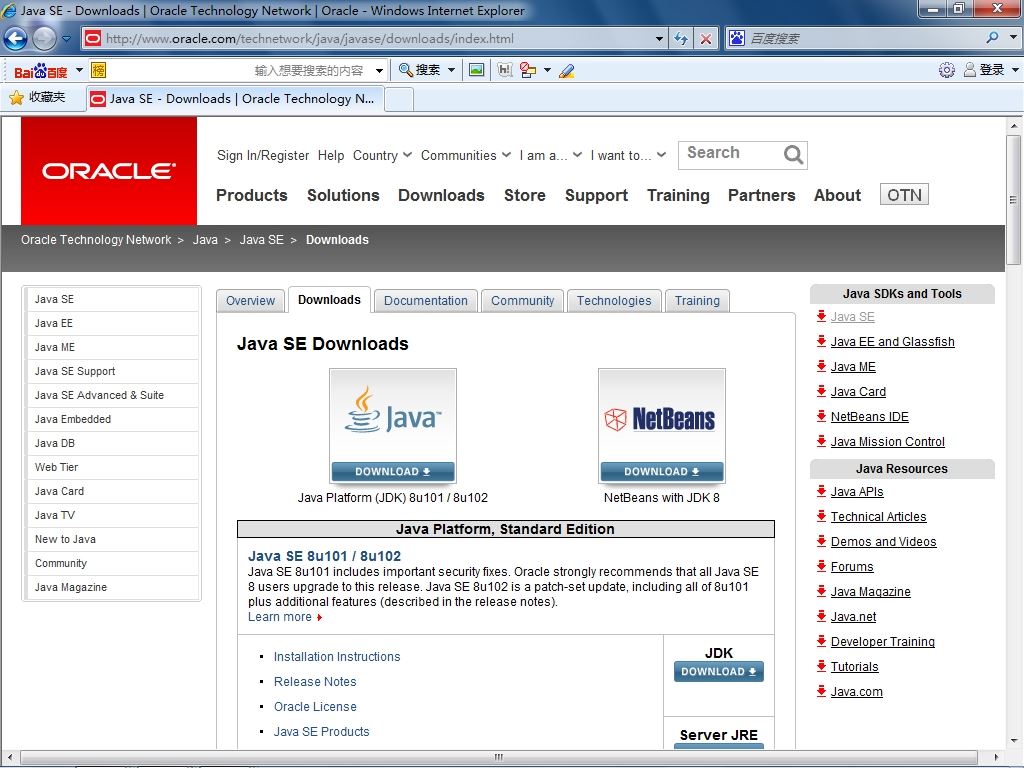Switch to the Technologies tab
Viewport: 1024px width, 768px height.
[614, 300]
